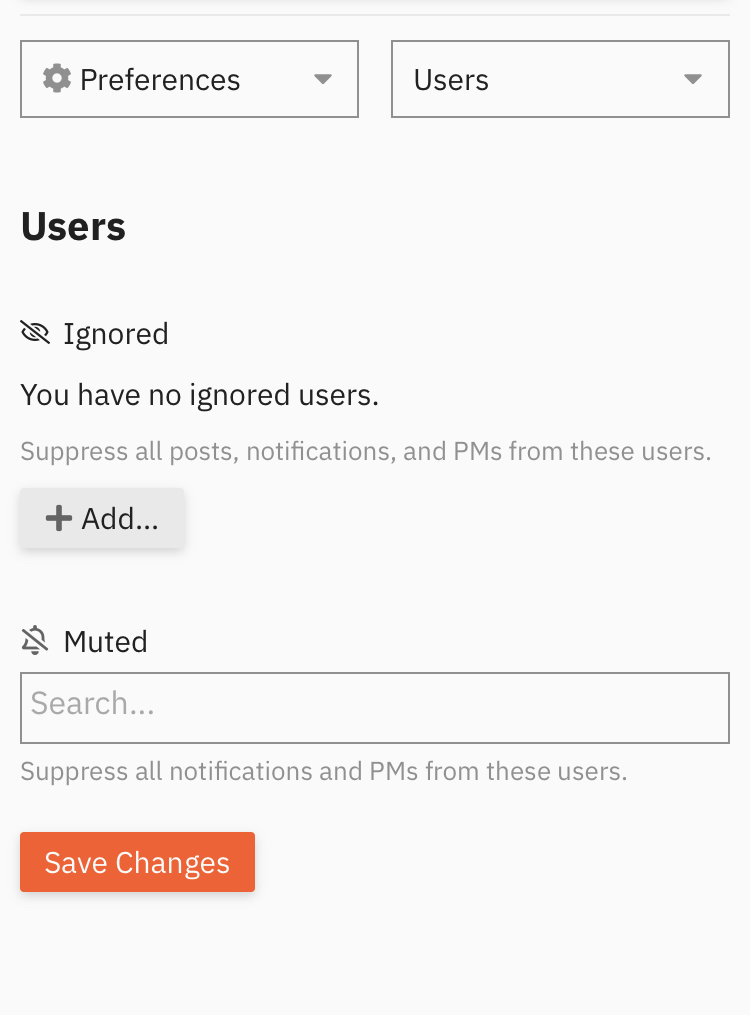Click the gear icon beside Preferences

[57, 79]
